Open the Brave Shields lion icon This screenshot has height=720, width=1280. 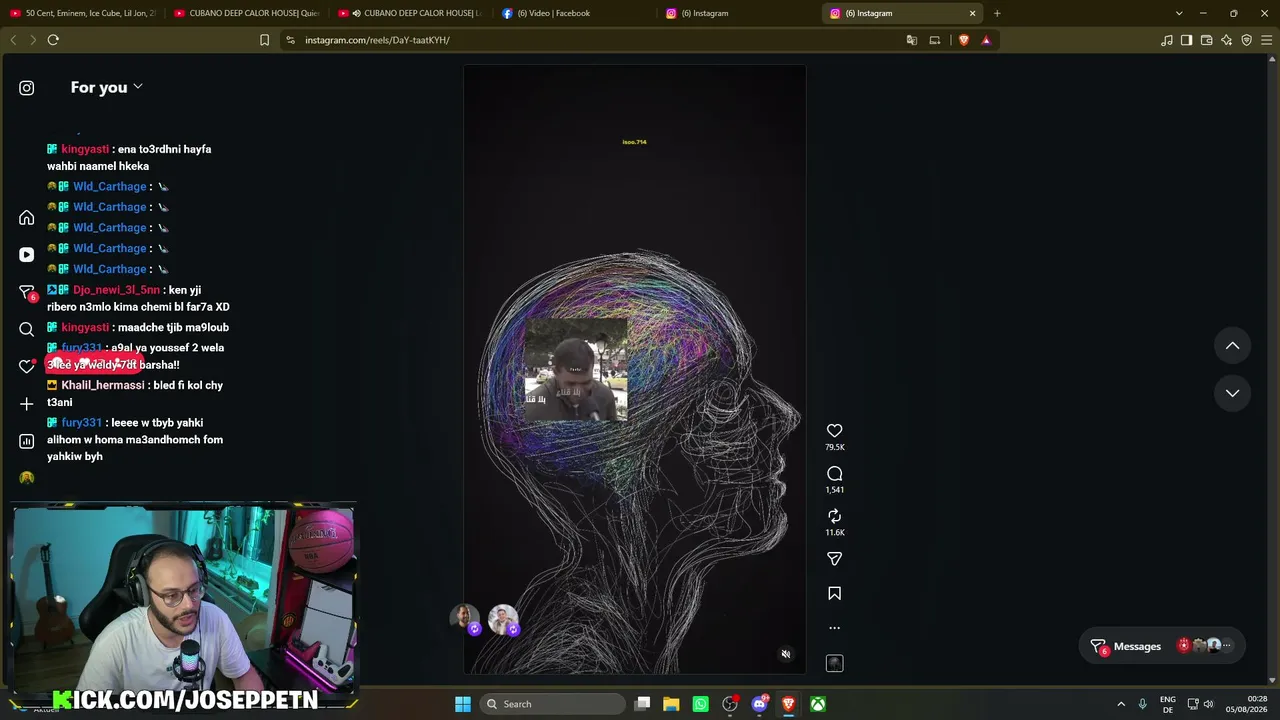(964, 40)
